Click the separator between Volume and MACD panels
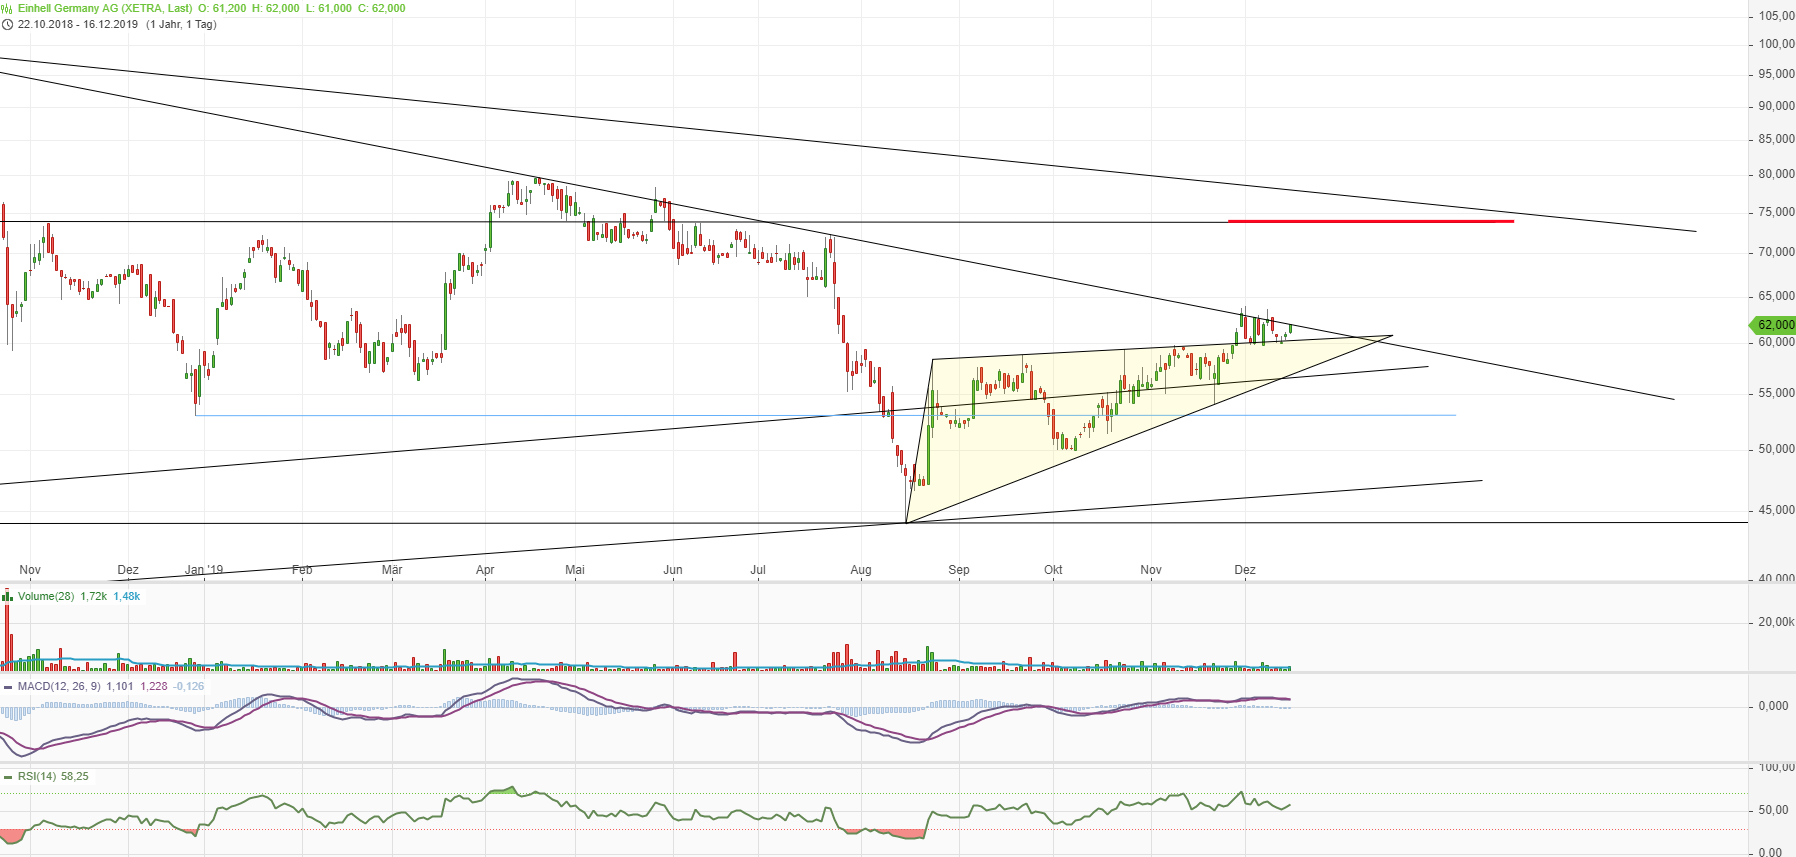The image size is (1796, 857). tap(898, 673)
